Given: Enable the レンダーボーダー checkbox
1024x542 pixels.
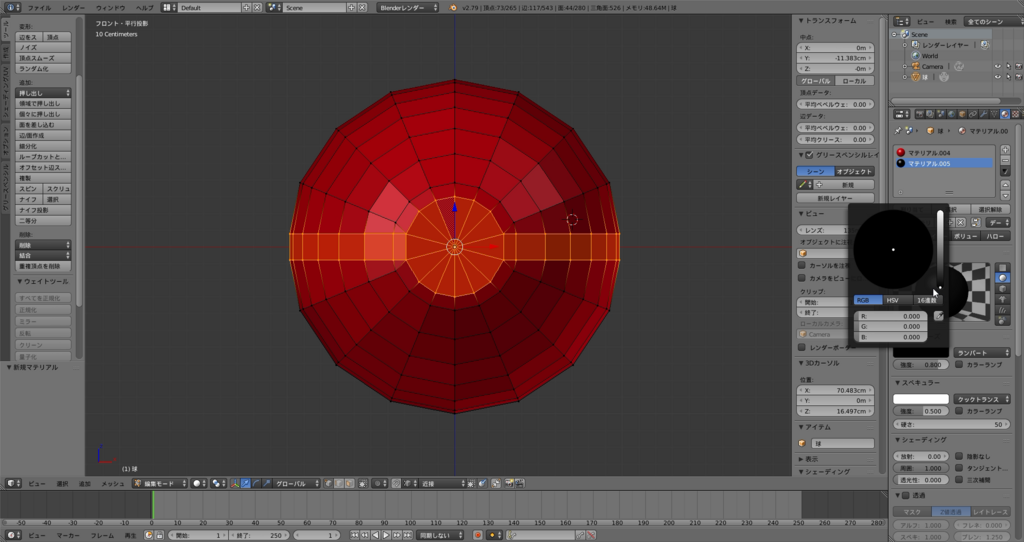Looking at the screenshot, I should pos(802,347).
